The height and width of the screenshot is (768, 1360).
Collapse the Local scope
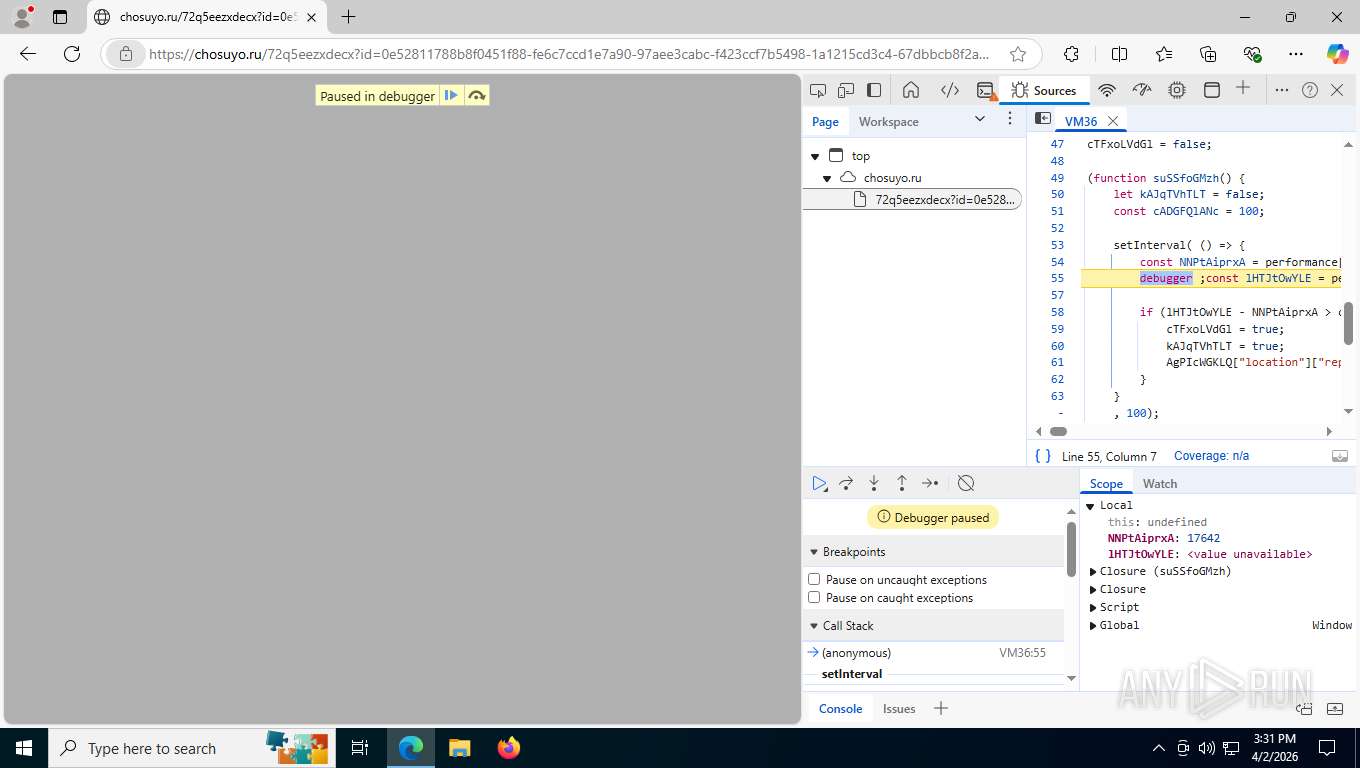pos(1091,506)
